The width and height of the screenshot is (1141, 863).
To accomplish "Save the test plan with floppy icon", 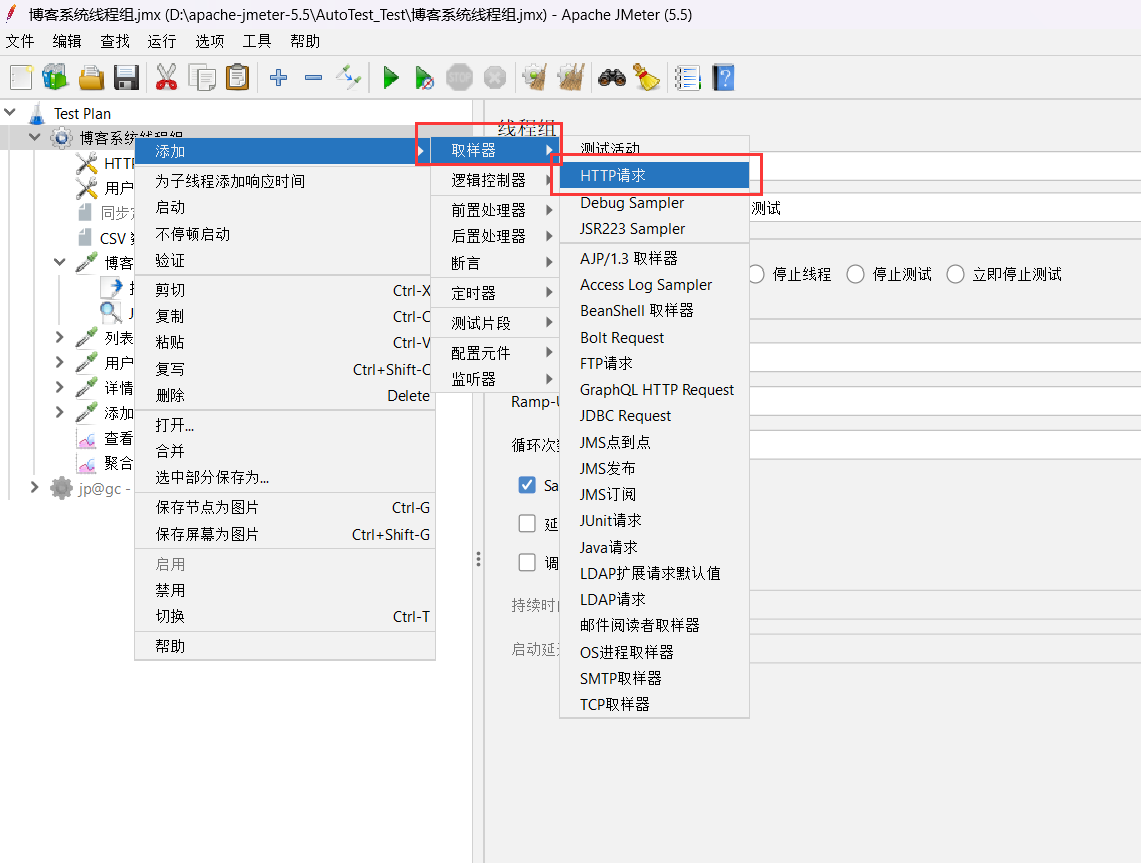I will point(127,77).
